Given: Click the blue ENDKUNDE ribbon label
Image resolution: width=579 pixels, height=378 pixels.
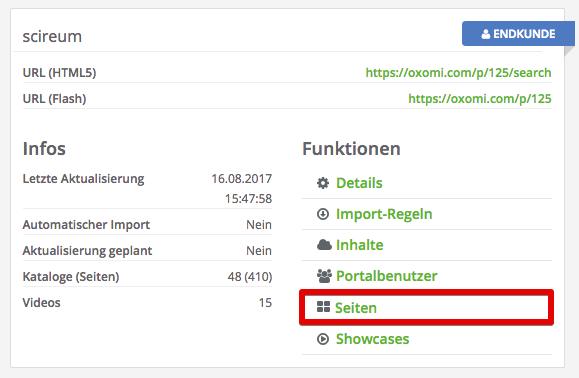Looking at the screenshot, I should [x=518, y=34].
